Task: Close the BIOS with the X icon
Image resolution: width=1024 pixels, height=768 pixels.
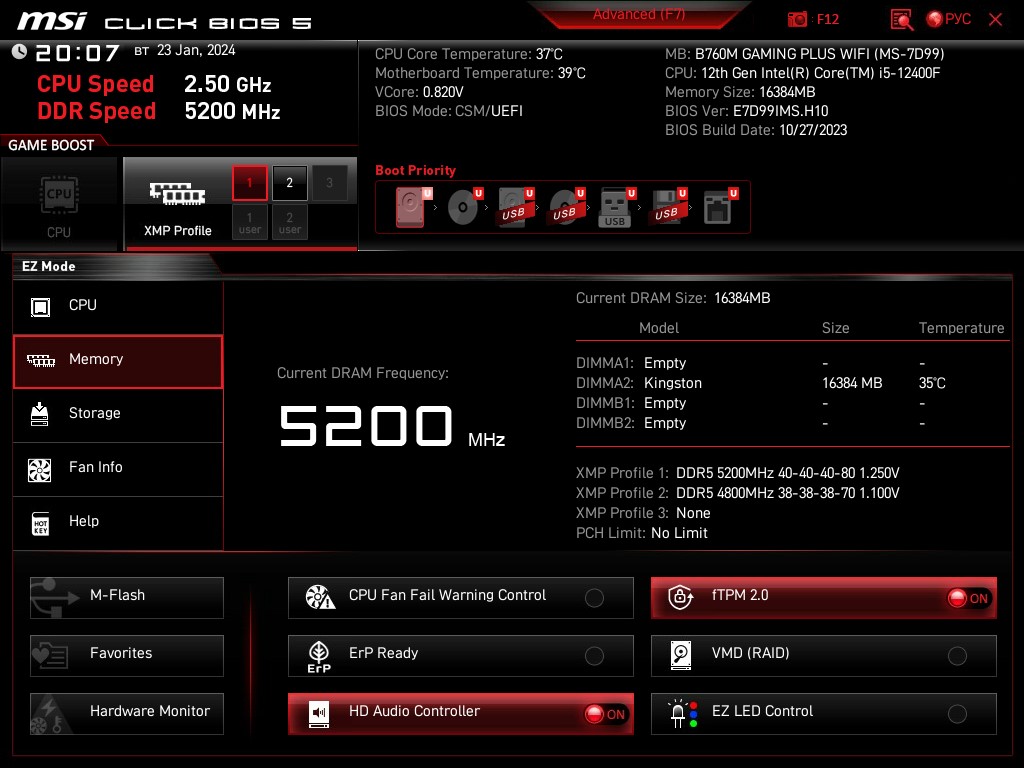Action: tap(995, 19)
